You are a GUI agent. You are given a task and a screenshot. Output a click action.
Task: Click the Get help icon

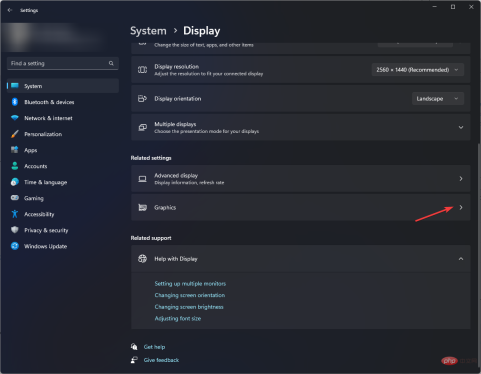point(134,347)
